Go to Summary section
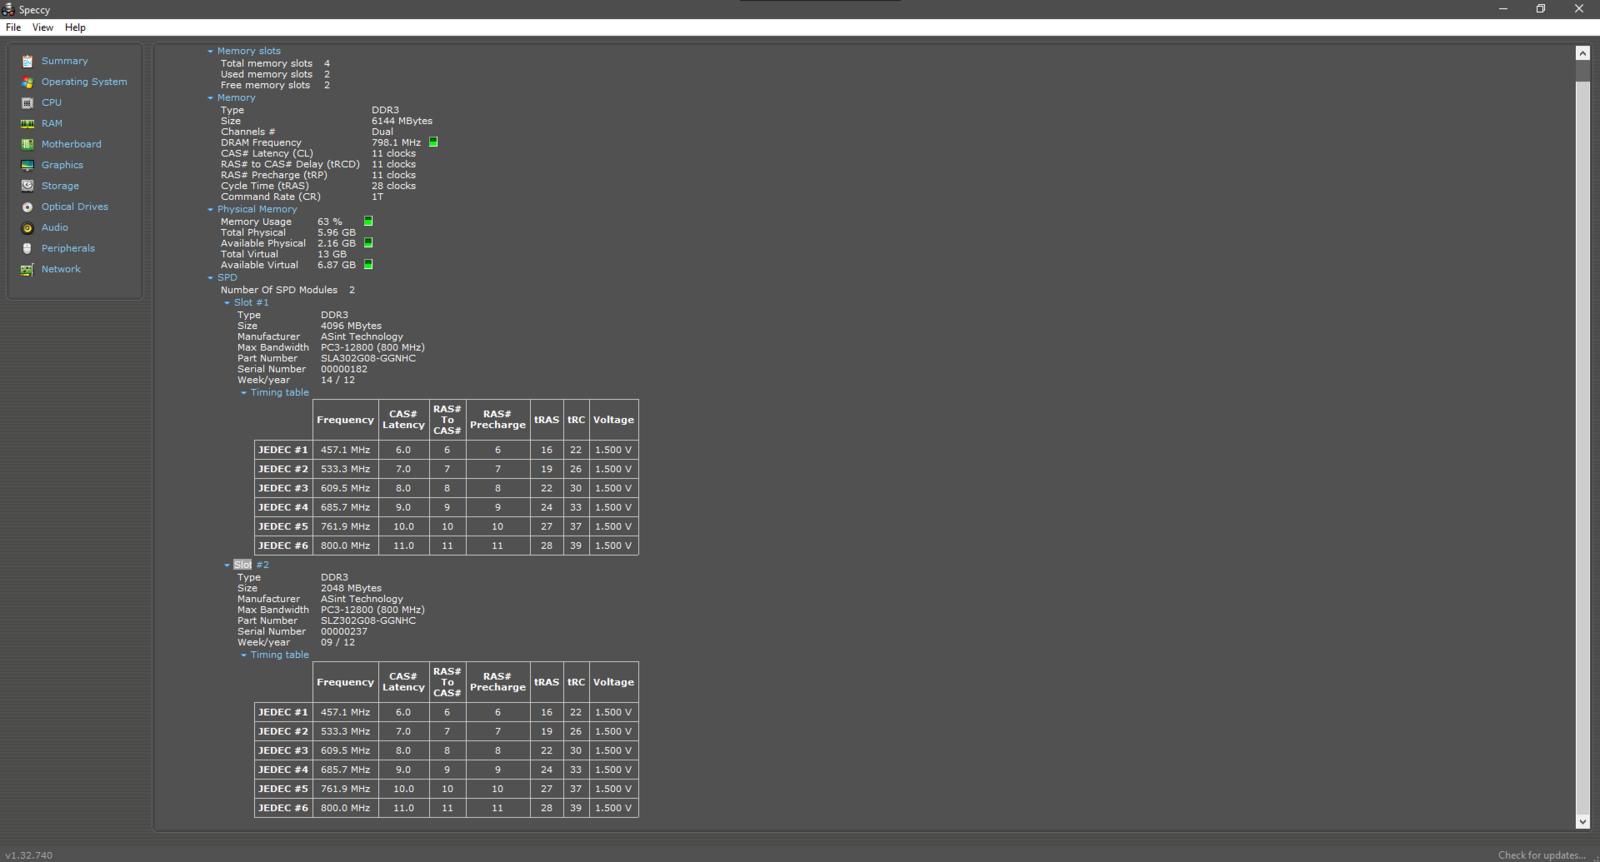The height and width of the screenshot is (862, 1600). tap(64, 61)
